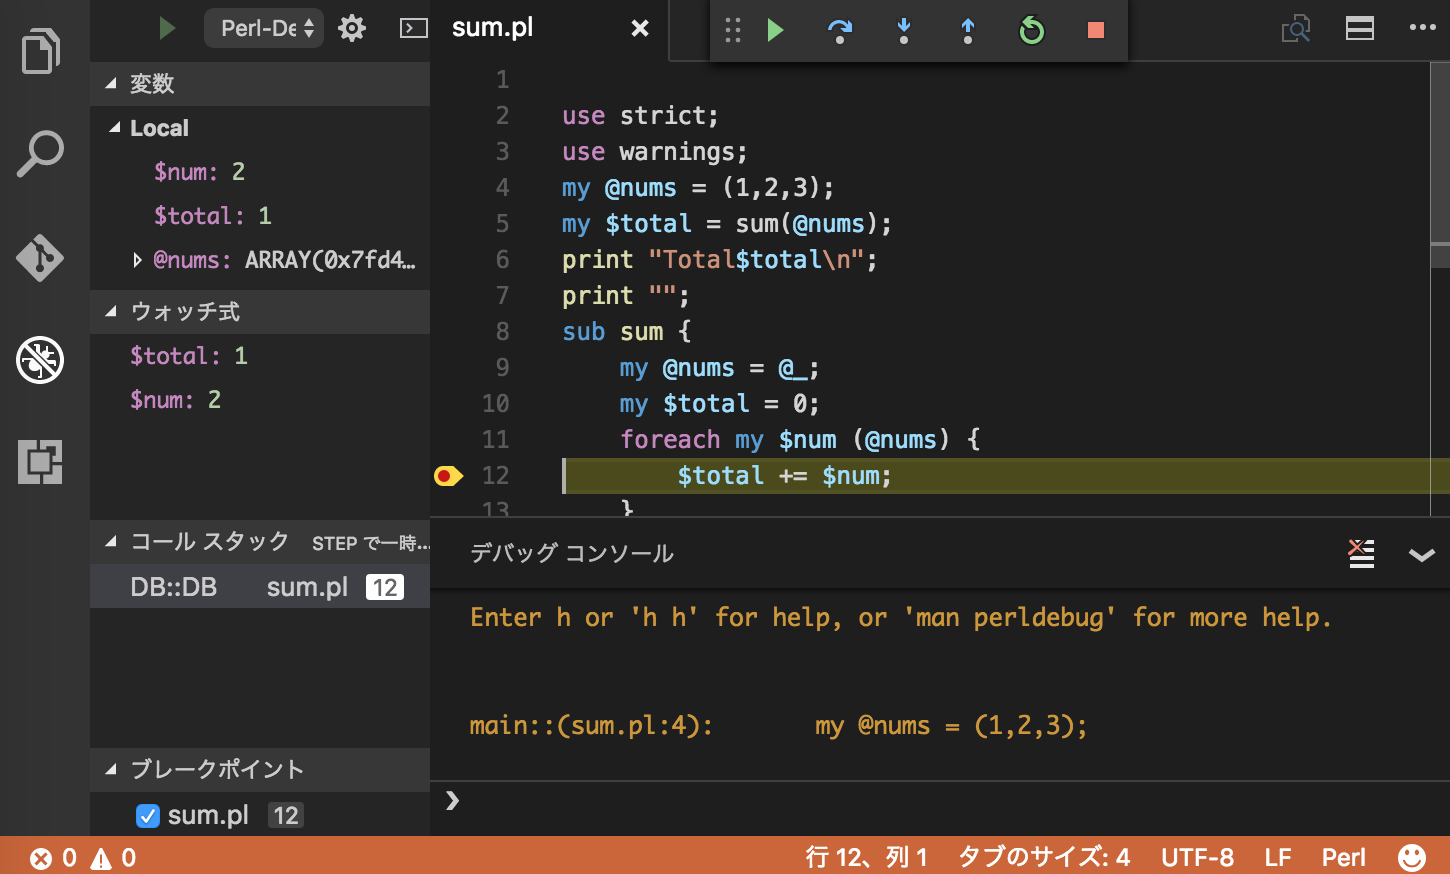Close the sum.pl editor tab
Screen dimensions: 1450x874
[x=640, y=28]
